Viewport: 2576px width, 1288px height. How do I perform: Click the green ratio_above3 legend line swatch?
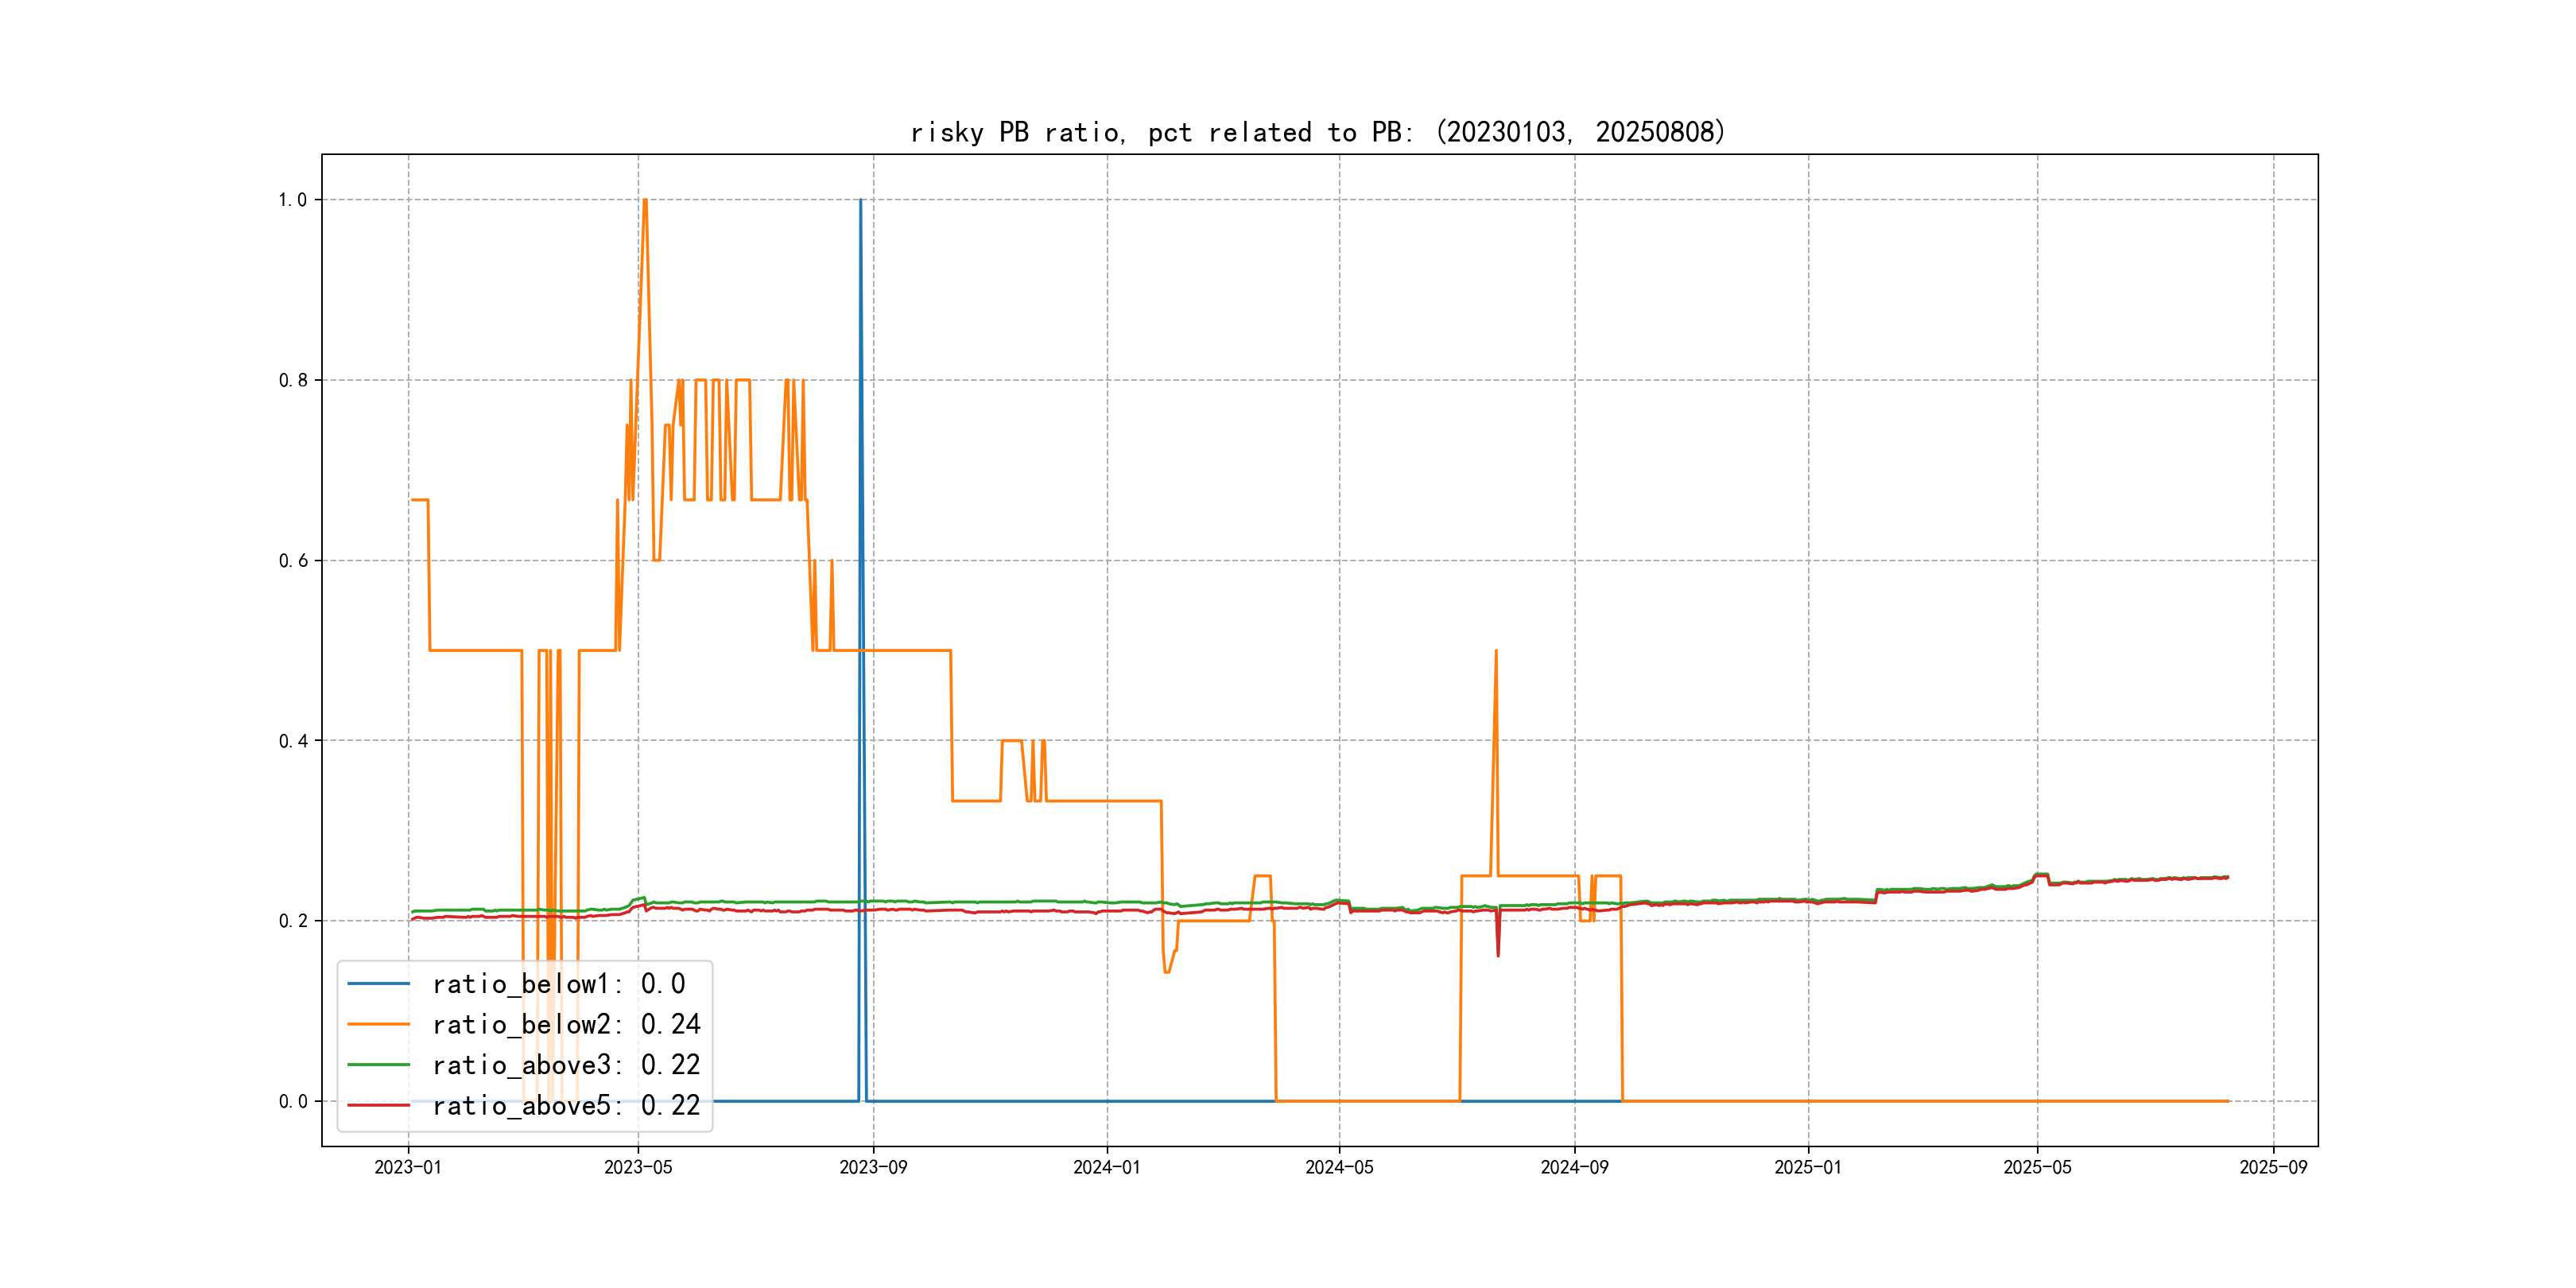pyautogui.click(x=378, y=1065)
